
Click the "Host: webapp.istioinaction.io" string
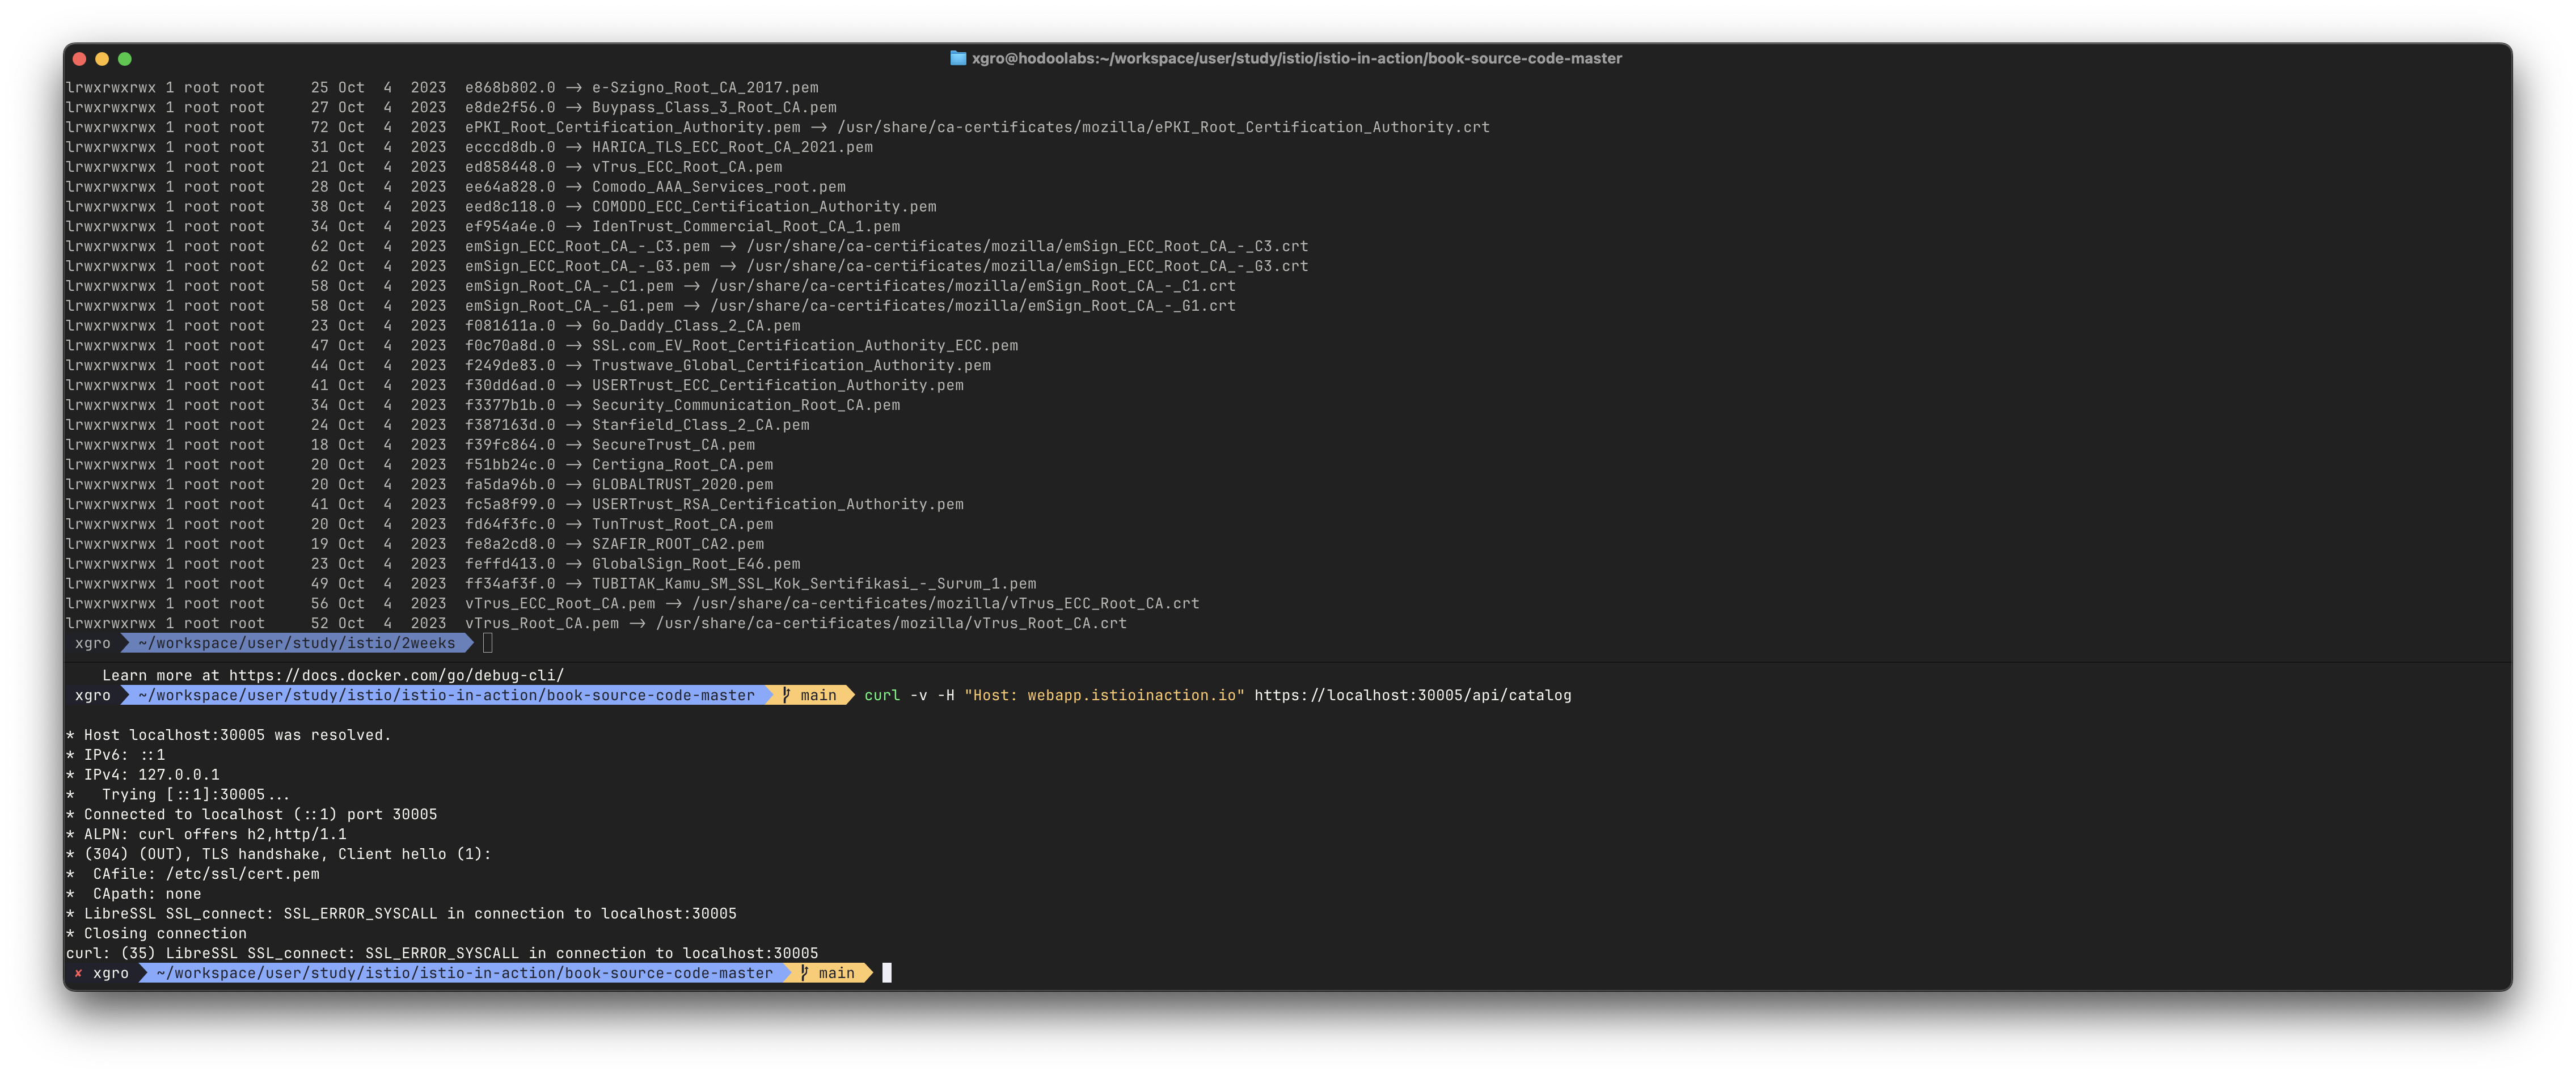tap(1104, 695)
